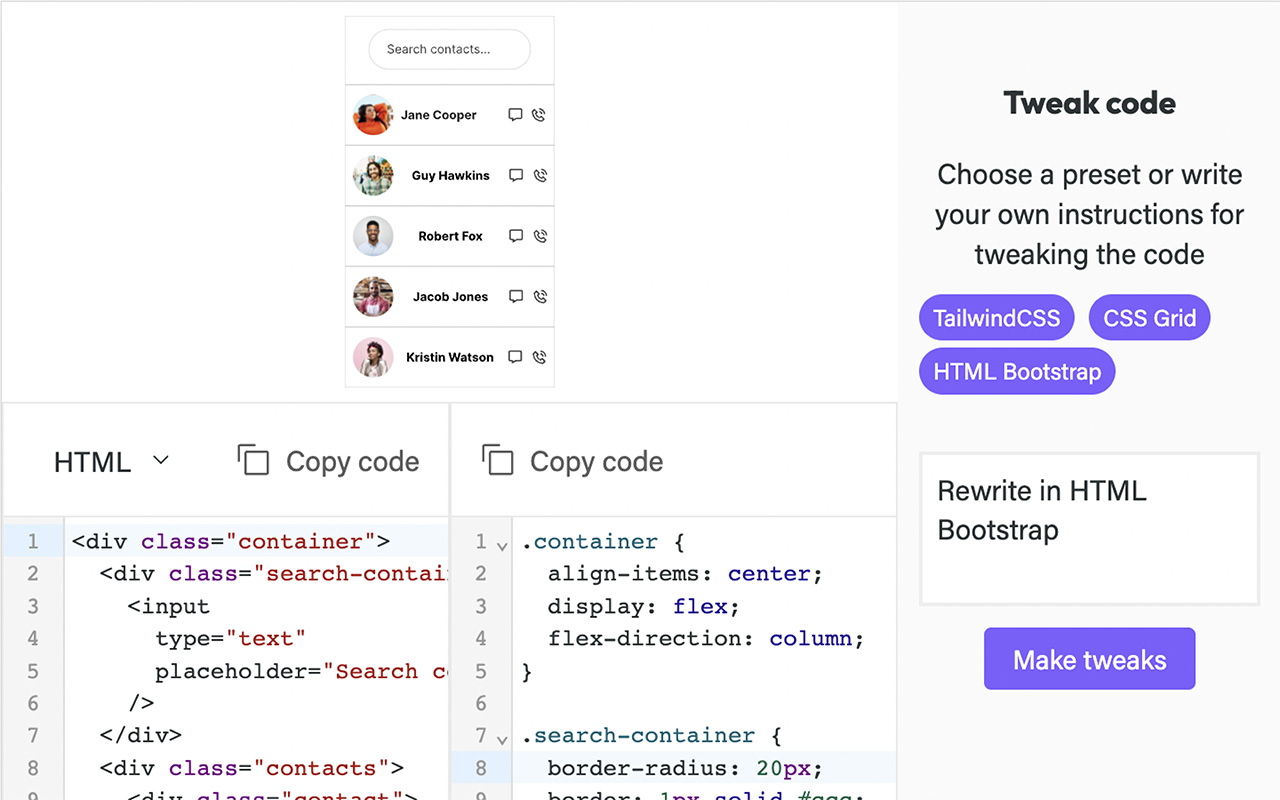Click the phone icon beside Kristin Watson
Viewport: 1280px width, 800px height.
539,357
